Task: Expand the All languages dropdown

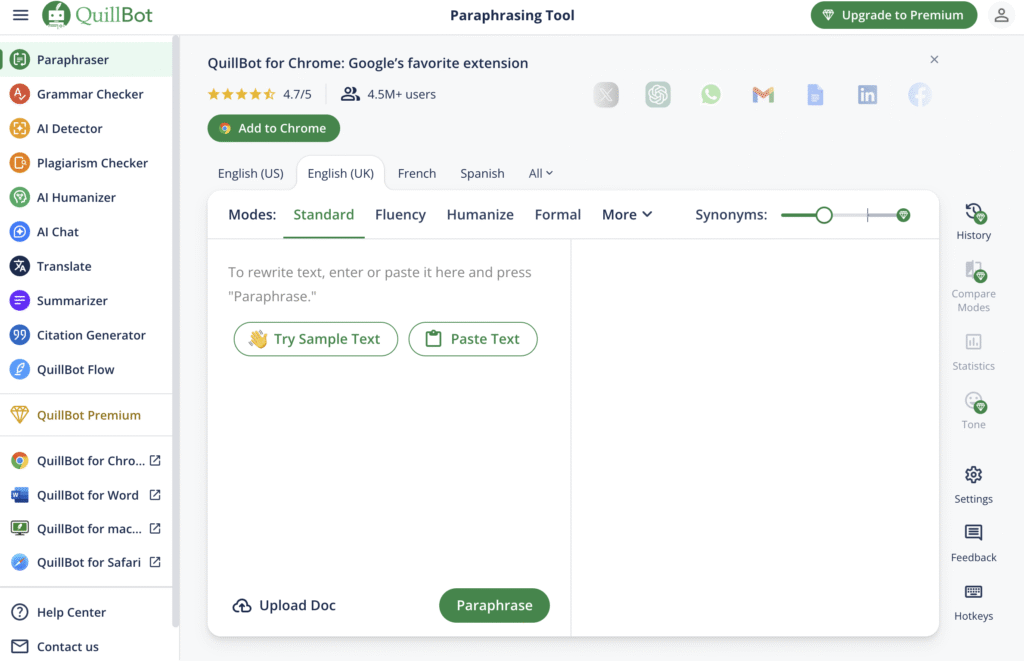Action: [x=540, y=173]
